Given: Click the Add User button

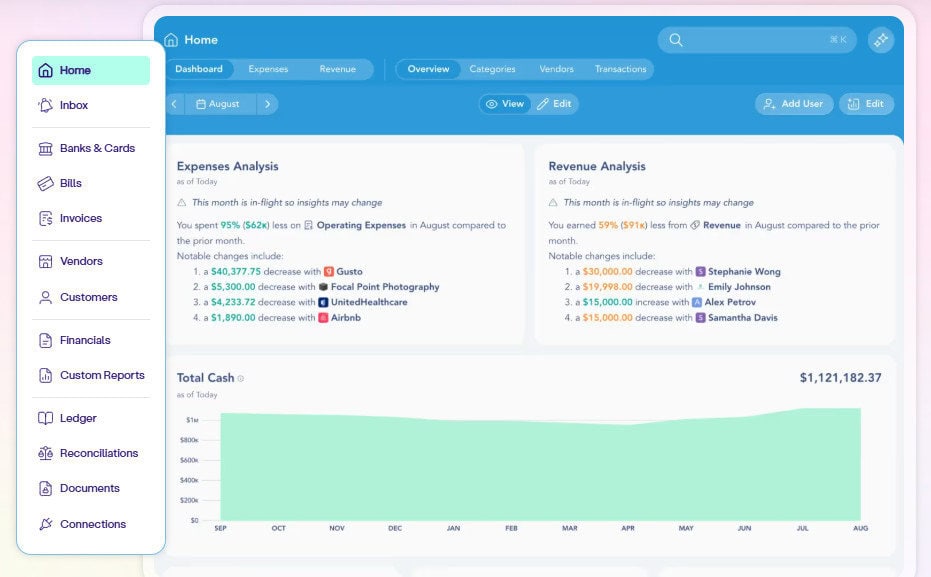Looking at the screenshot, I should [x=794, y=103].
